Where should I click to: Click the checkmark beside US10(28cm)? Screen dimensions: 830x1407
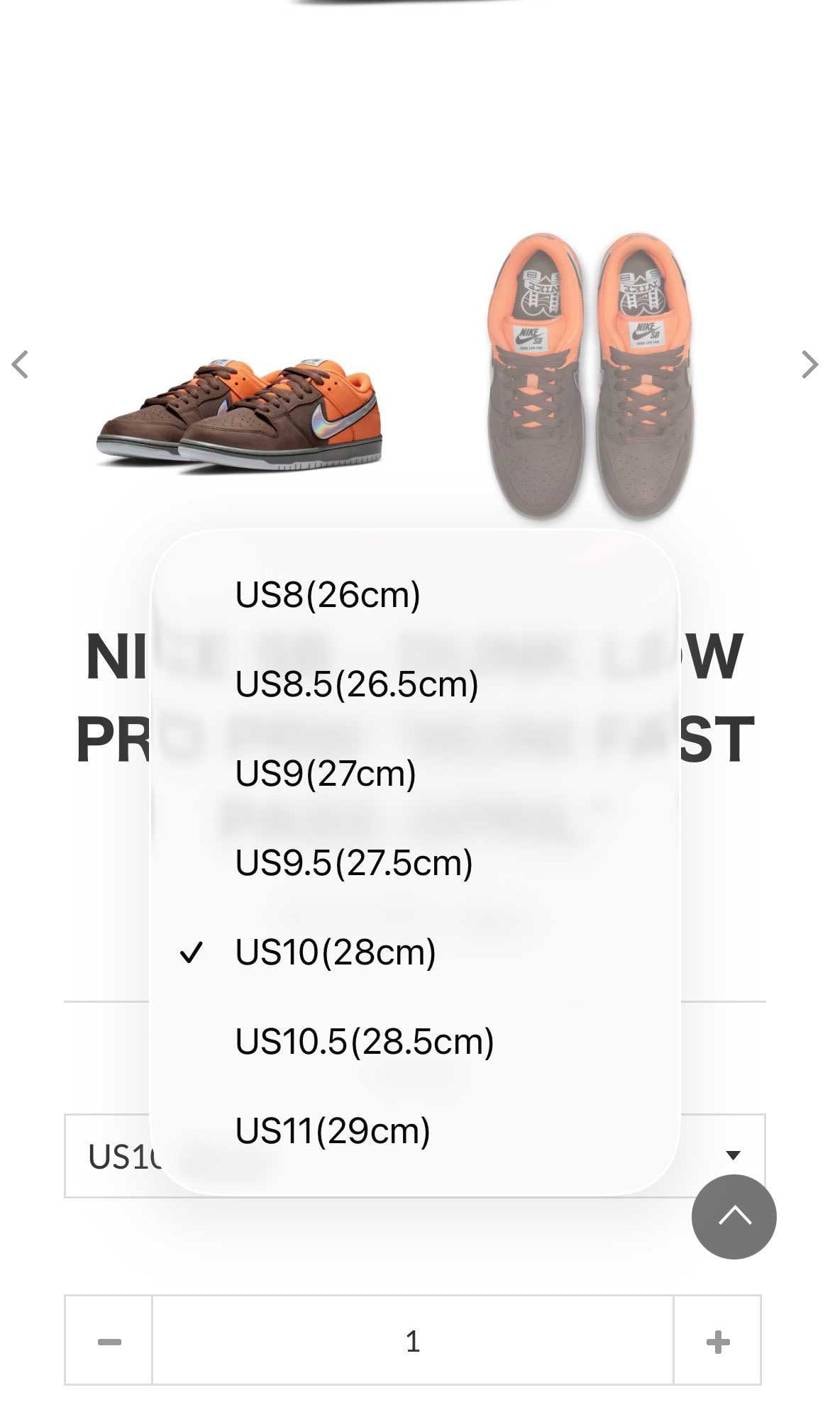click(x=191, y=952)
